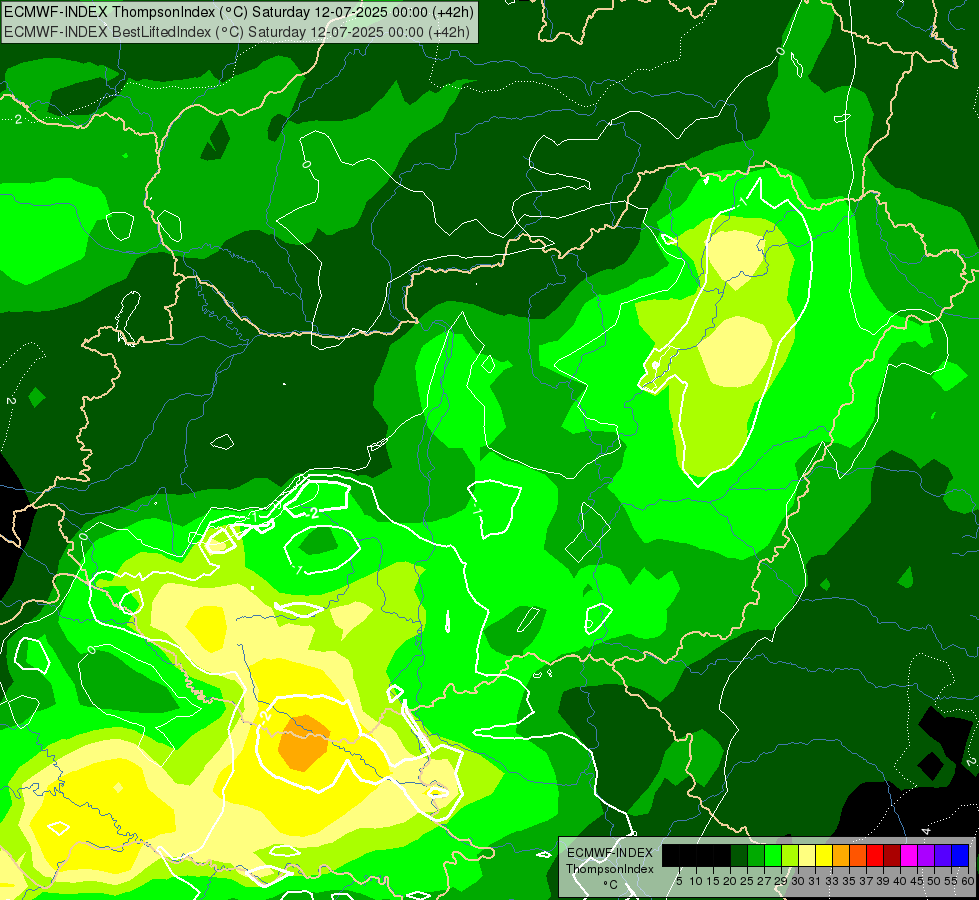
Task: Pick the pure yellow 31-33 legend swatch
Action: coord(824,855)
